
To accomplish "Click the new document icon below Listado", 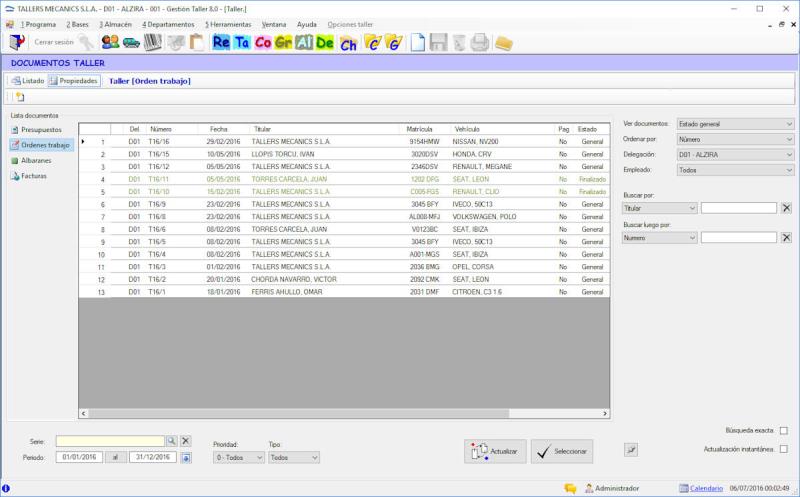I will pyautogui.click(x=20, y=96).
